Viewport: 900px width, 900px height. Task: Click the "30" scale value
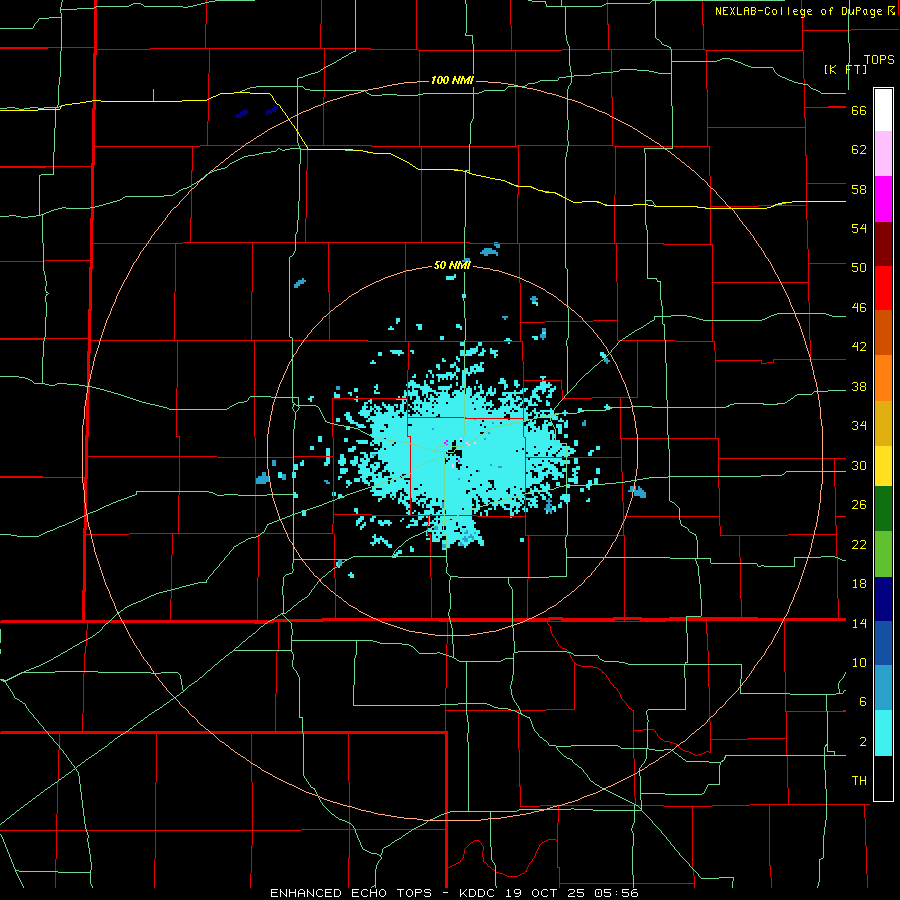859,465
